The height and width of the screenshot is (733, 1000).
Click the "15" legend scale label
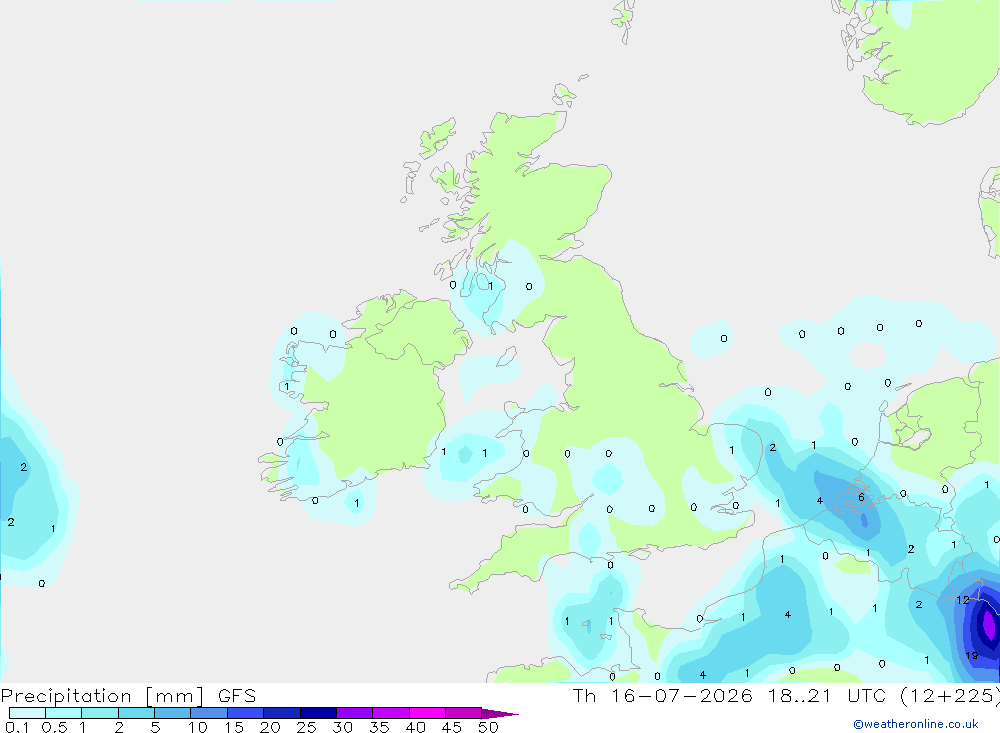pos(234,727)
